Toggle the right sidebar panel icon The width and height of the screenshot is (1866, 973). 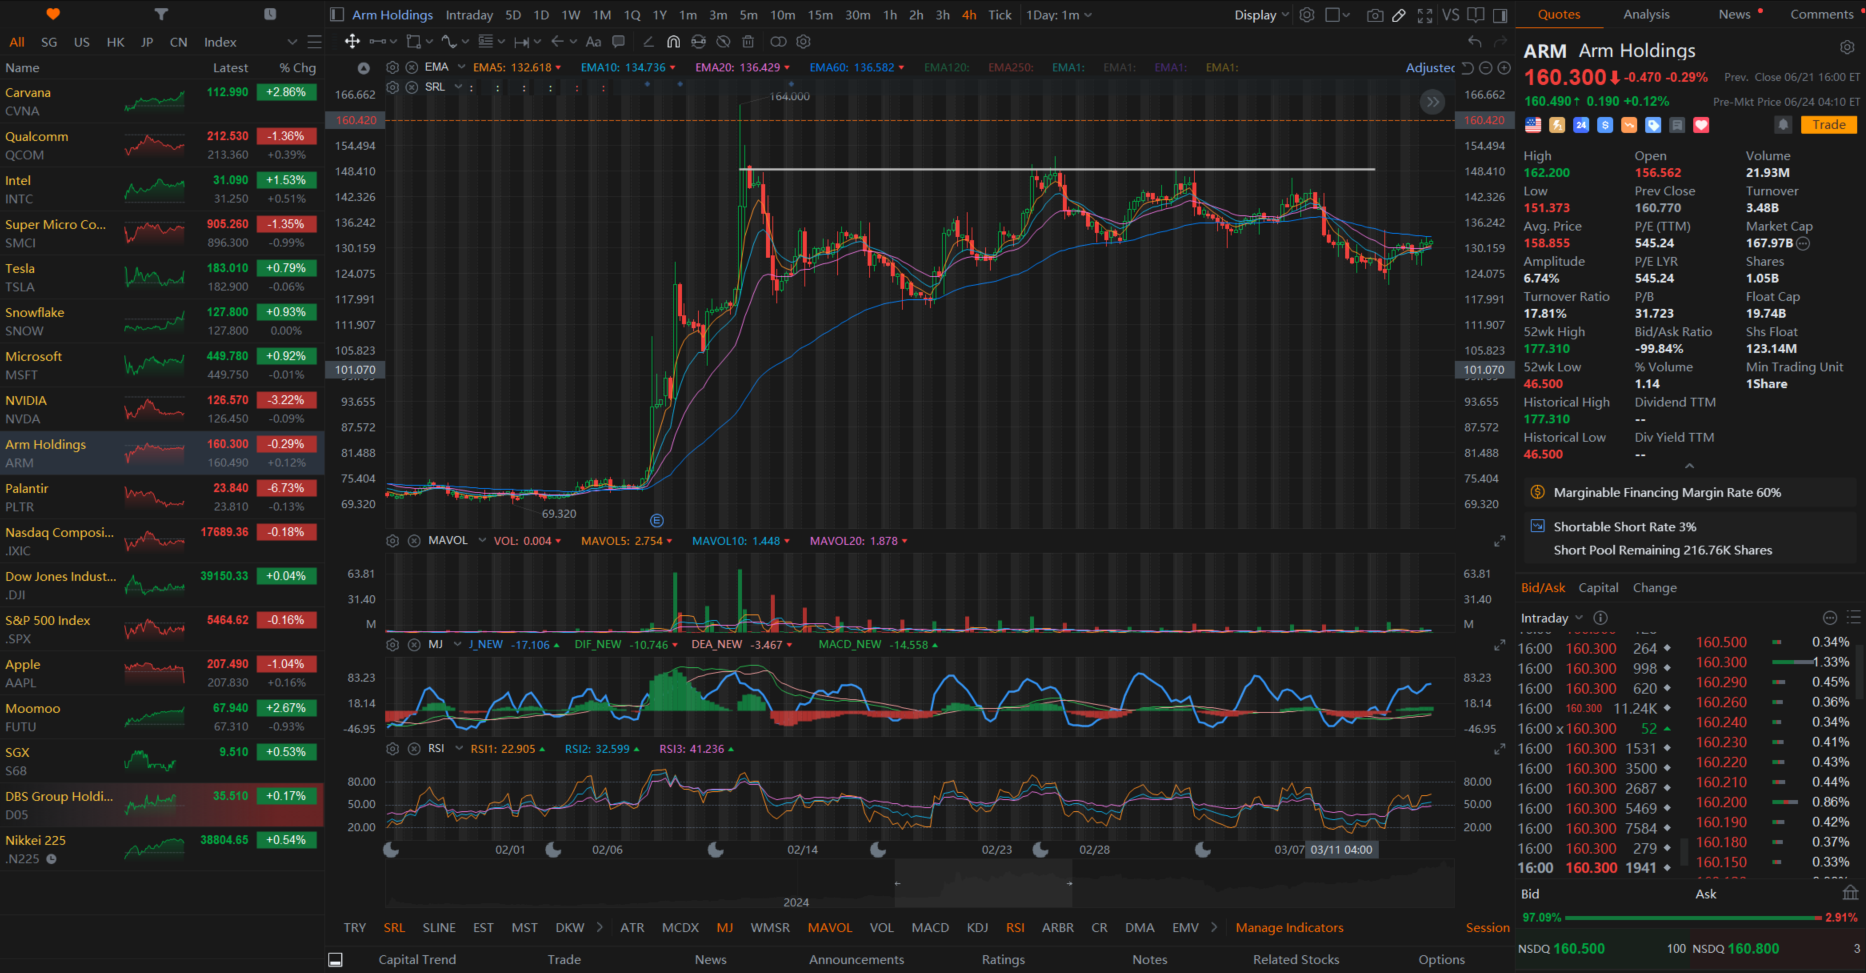(x=1500, y=15)
